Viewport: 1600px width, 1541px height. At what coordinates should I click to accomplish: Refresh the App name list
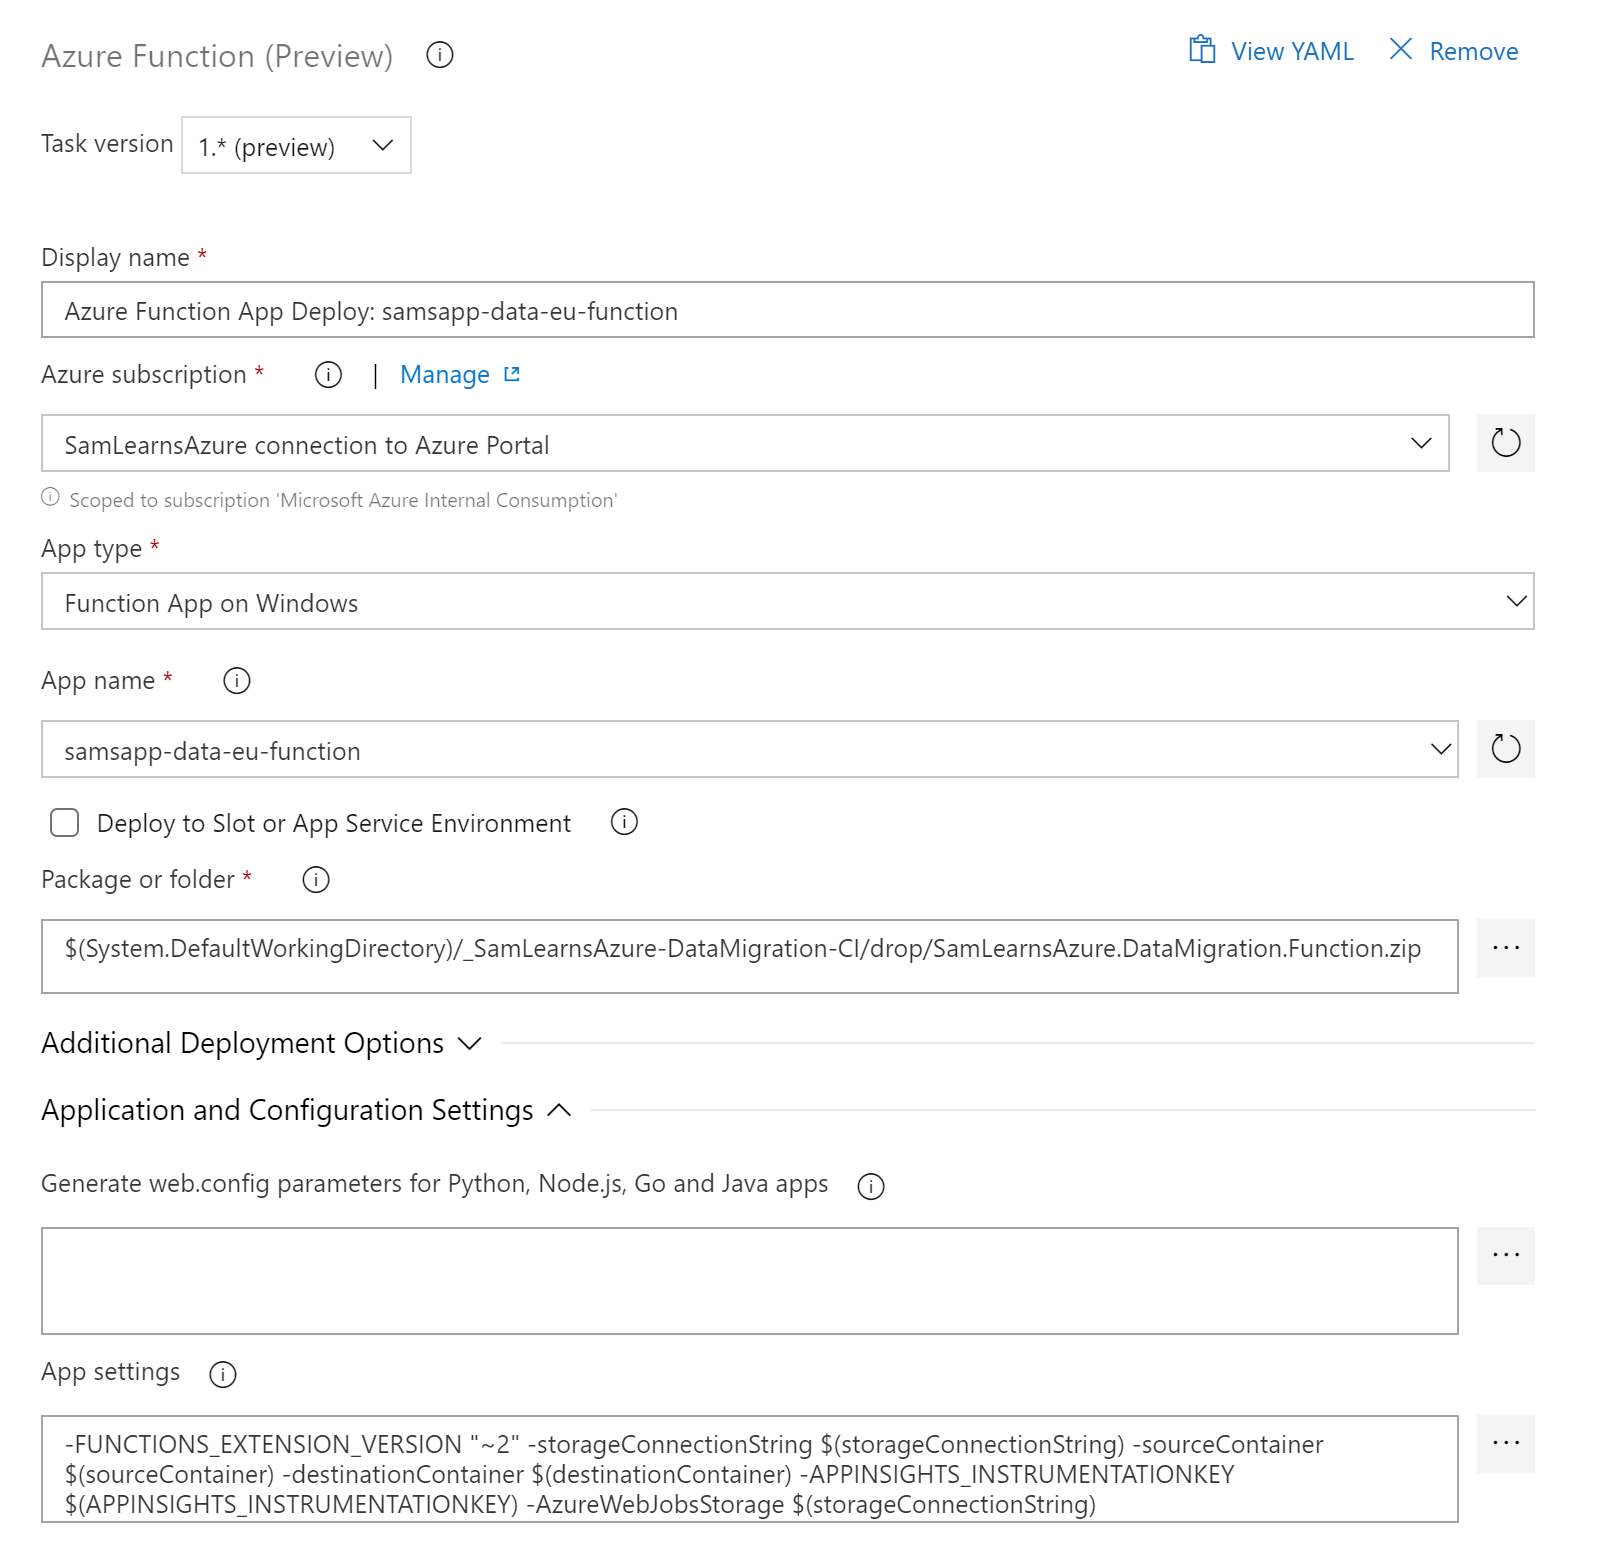pos(1505,749)
